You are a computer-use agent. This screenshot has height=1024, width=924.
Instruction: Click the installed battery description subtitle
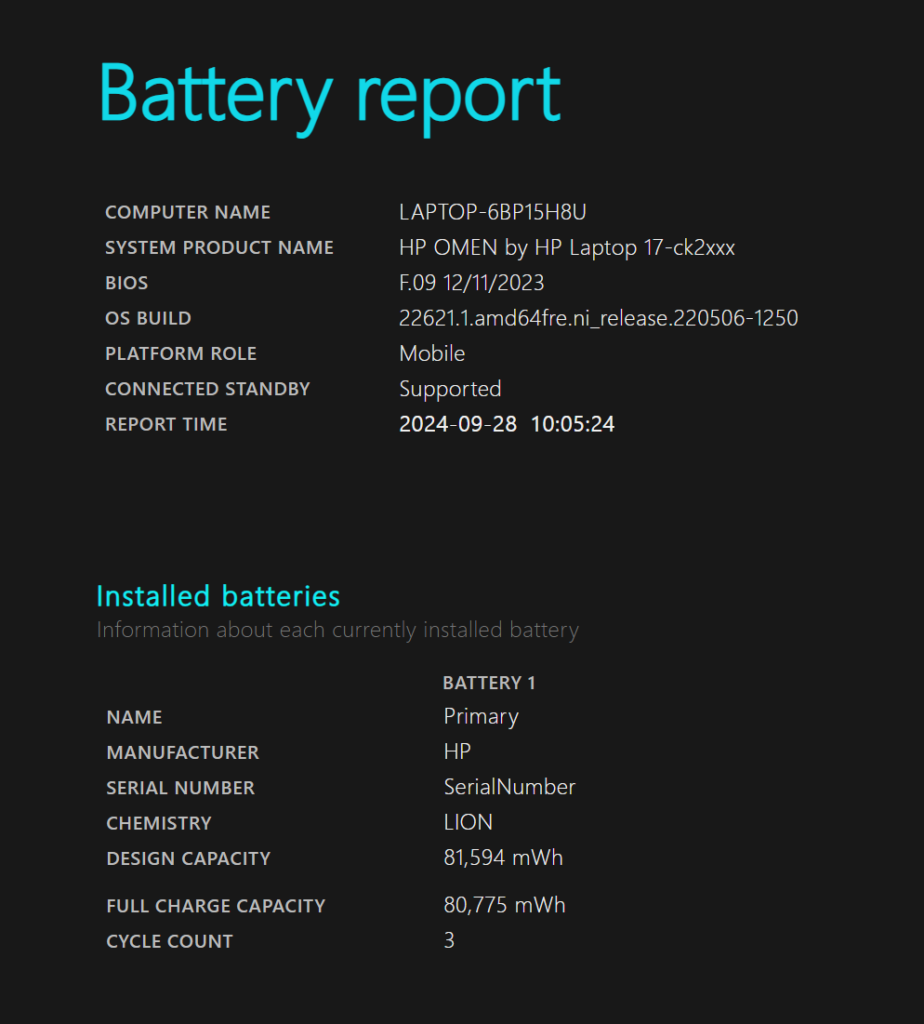click(338, 630)
